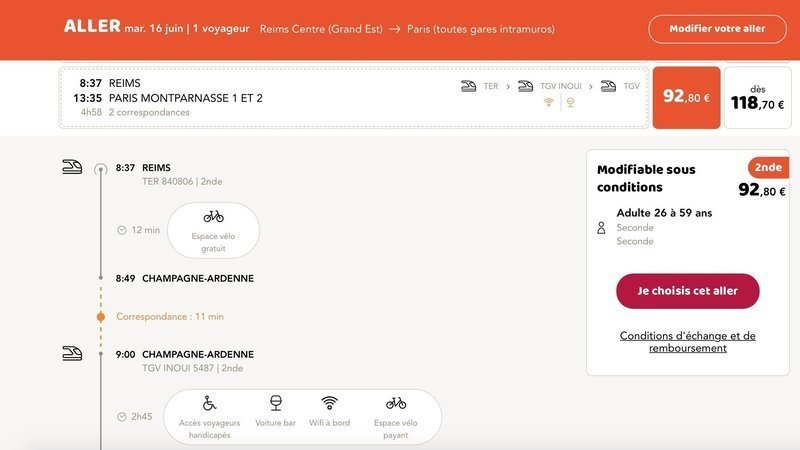Select the dès 118,70 € fare option

click(x=757, y=98)
